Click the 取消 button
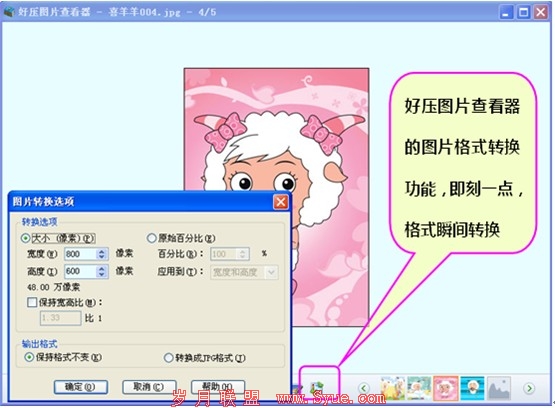The image size is (555, 408). coord(149,387)
